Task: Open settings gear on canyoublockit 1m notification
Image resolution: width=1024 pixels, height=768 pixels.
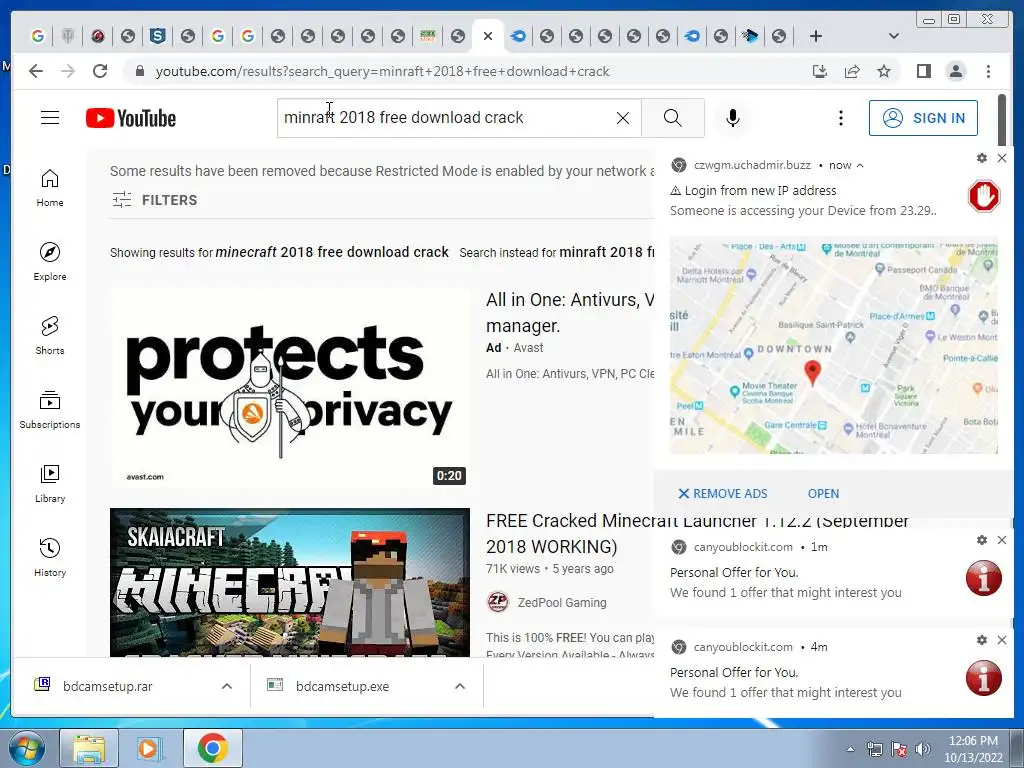Action: (981, 540)
